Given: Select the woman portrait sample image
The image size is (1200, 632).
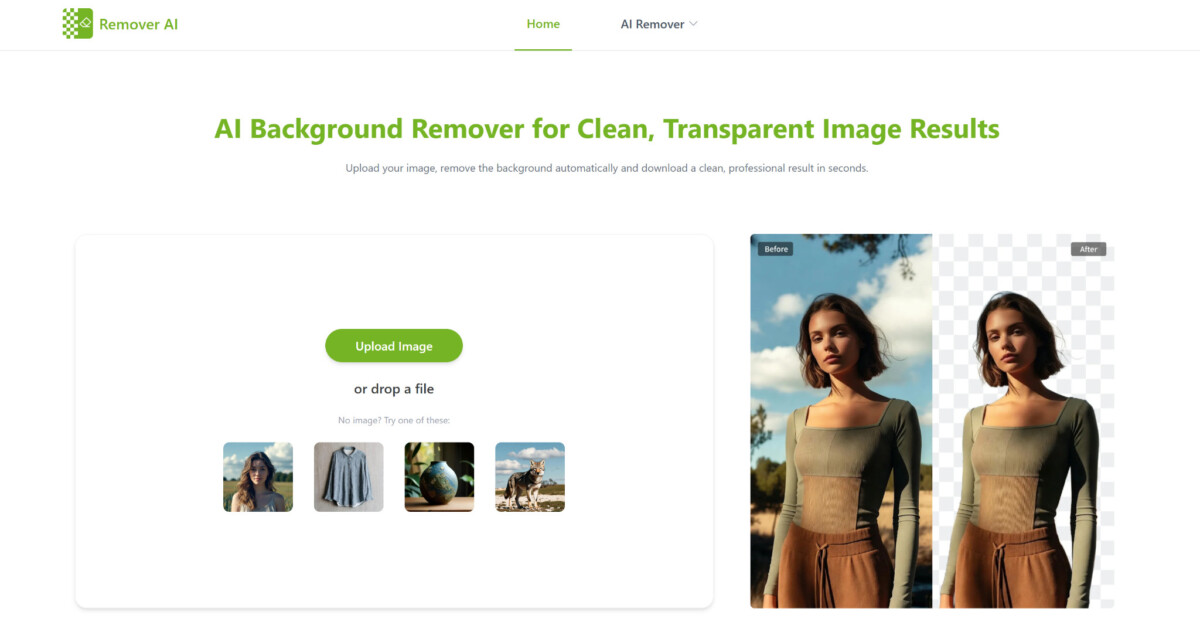Looking at the screenshot, I should [x=258, y=477].
